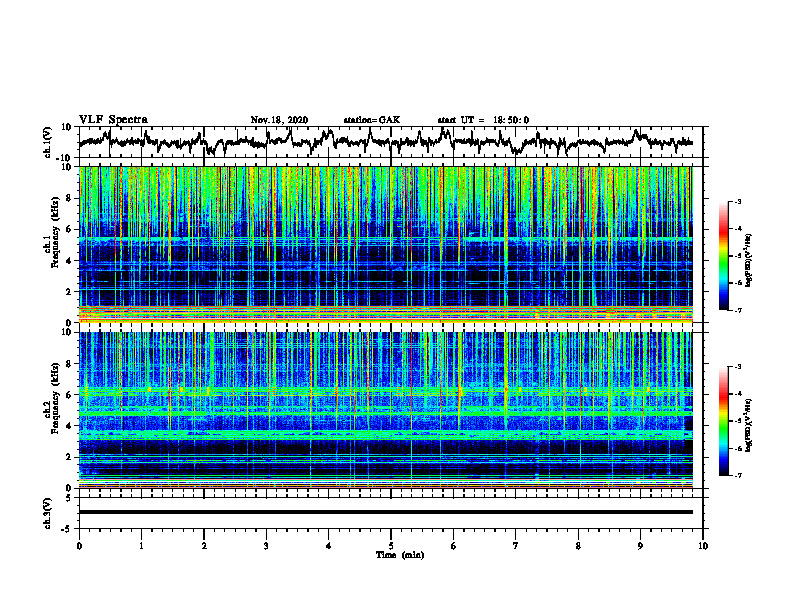
Task: Click the ch.1 voltage waveform trace
Action: click(385, 141)
